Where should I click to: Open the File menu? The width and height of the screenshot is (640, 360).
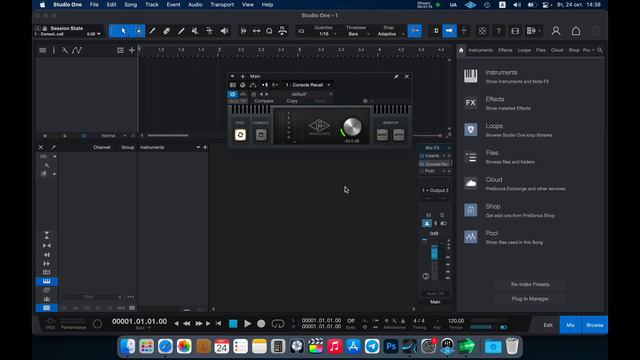coord(94,5)
